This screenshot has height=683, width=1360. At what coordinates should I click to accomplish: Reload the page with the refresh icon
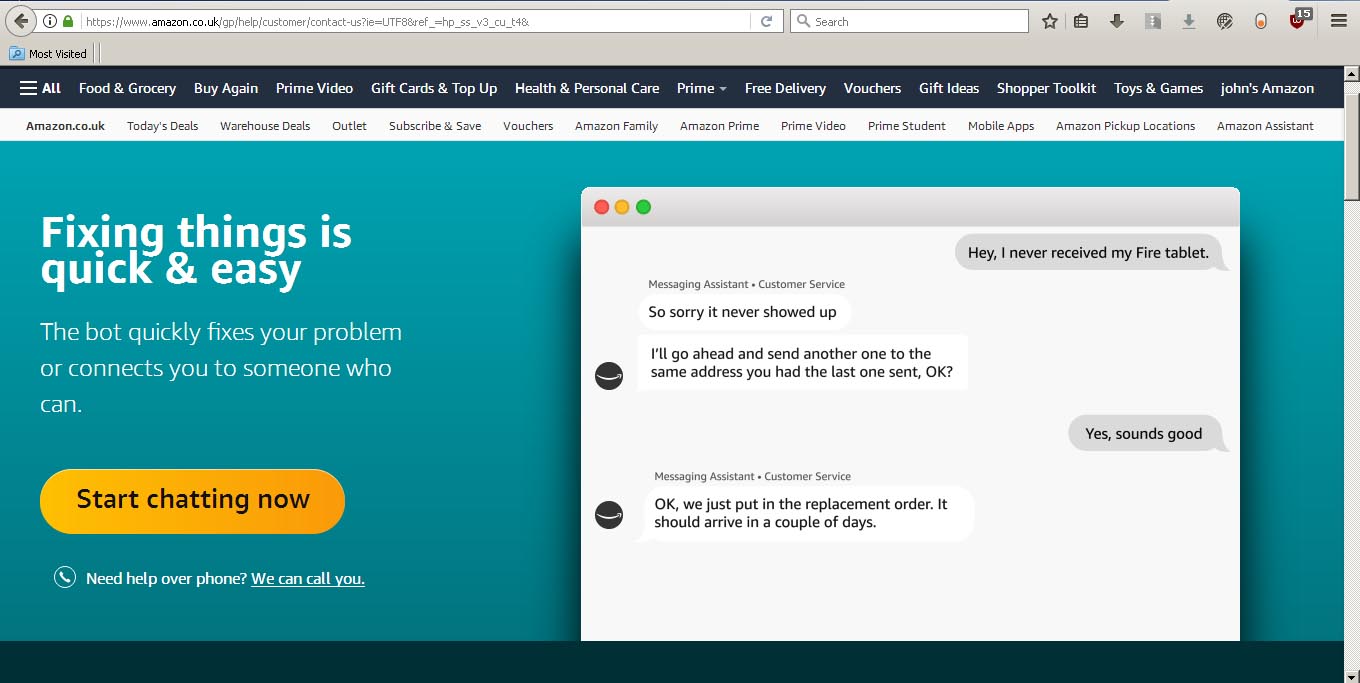click(766, 21)
